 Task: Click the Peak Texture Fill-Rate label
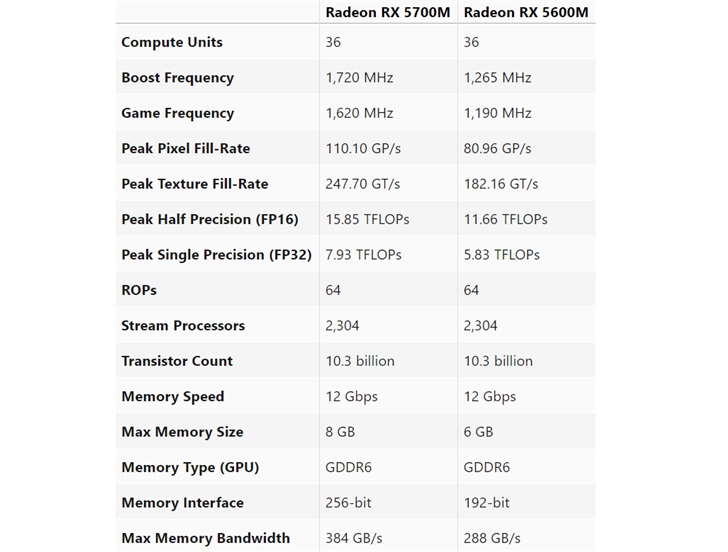[x=195, y=184]
